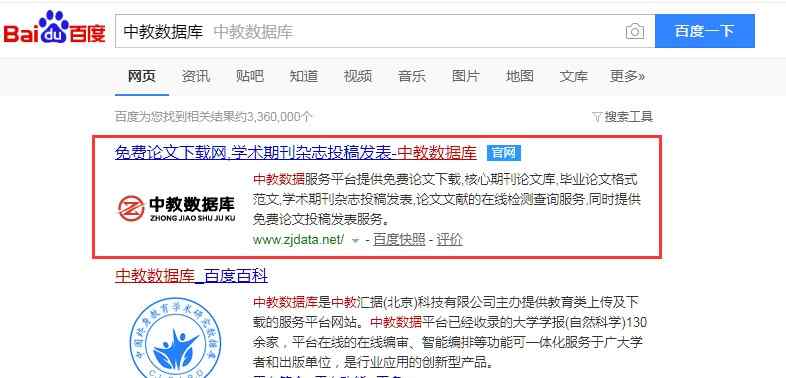This screenshot has height=378, width=786.
Task: Open the 贴吧 tab
Action: tap(249, 76)
